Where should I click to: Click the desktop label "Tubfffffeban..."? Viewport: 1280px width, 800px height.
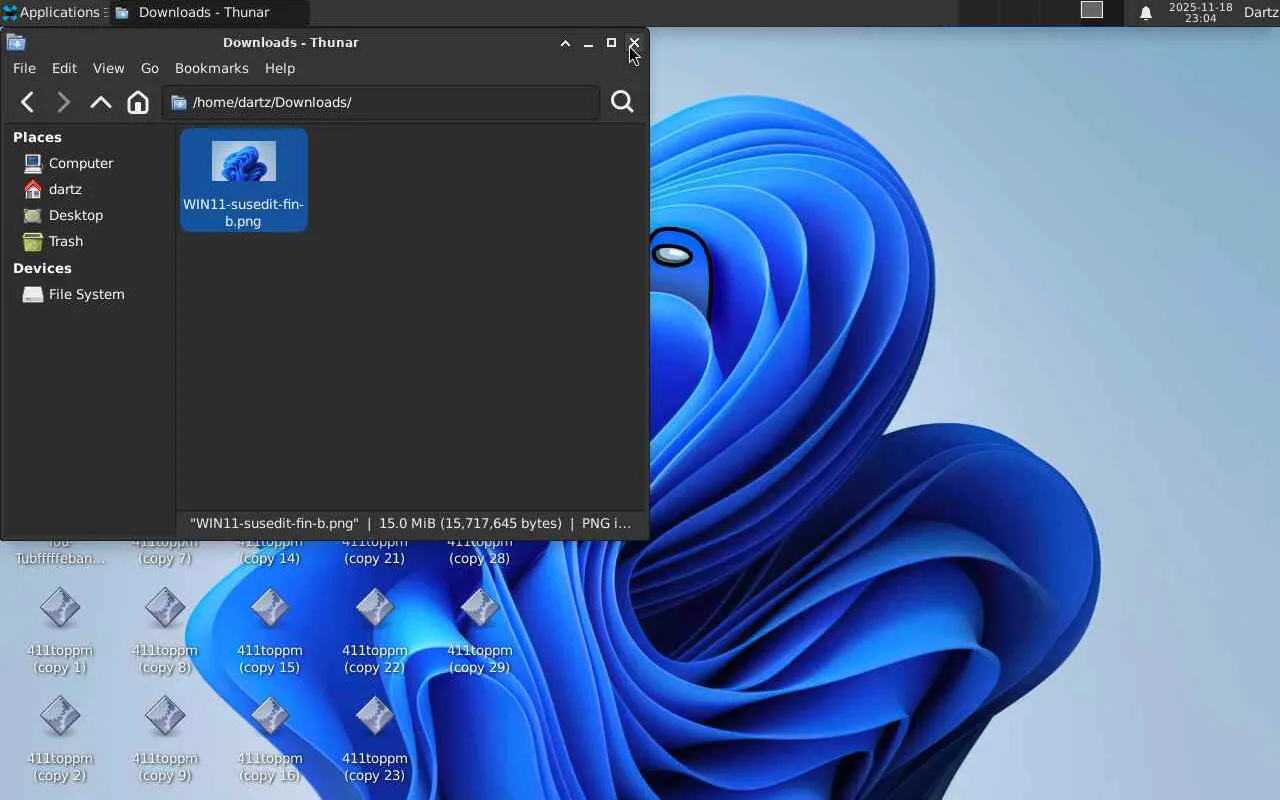point(60,558)
